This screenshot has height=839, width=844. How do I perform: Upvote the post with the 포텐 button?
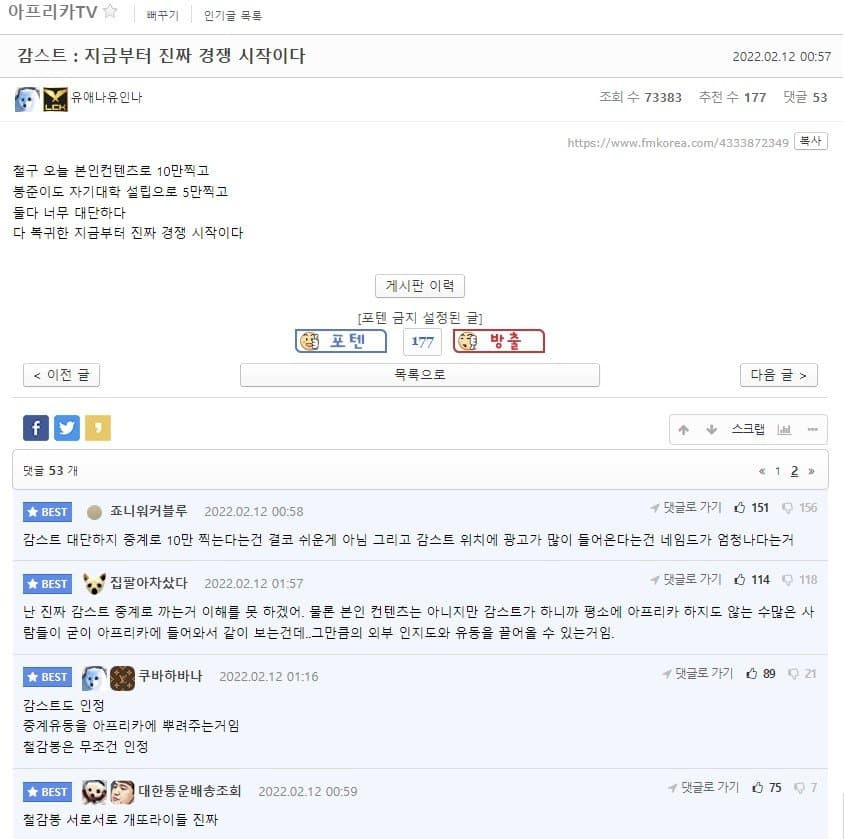pyautogui.click(x=341, y=341)
